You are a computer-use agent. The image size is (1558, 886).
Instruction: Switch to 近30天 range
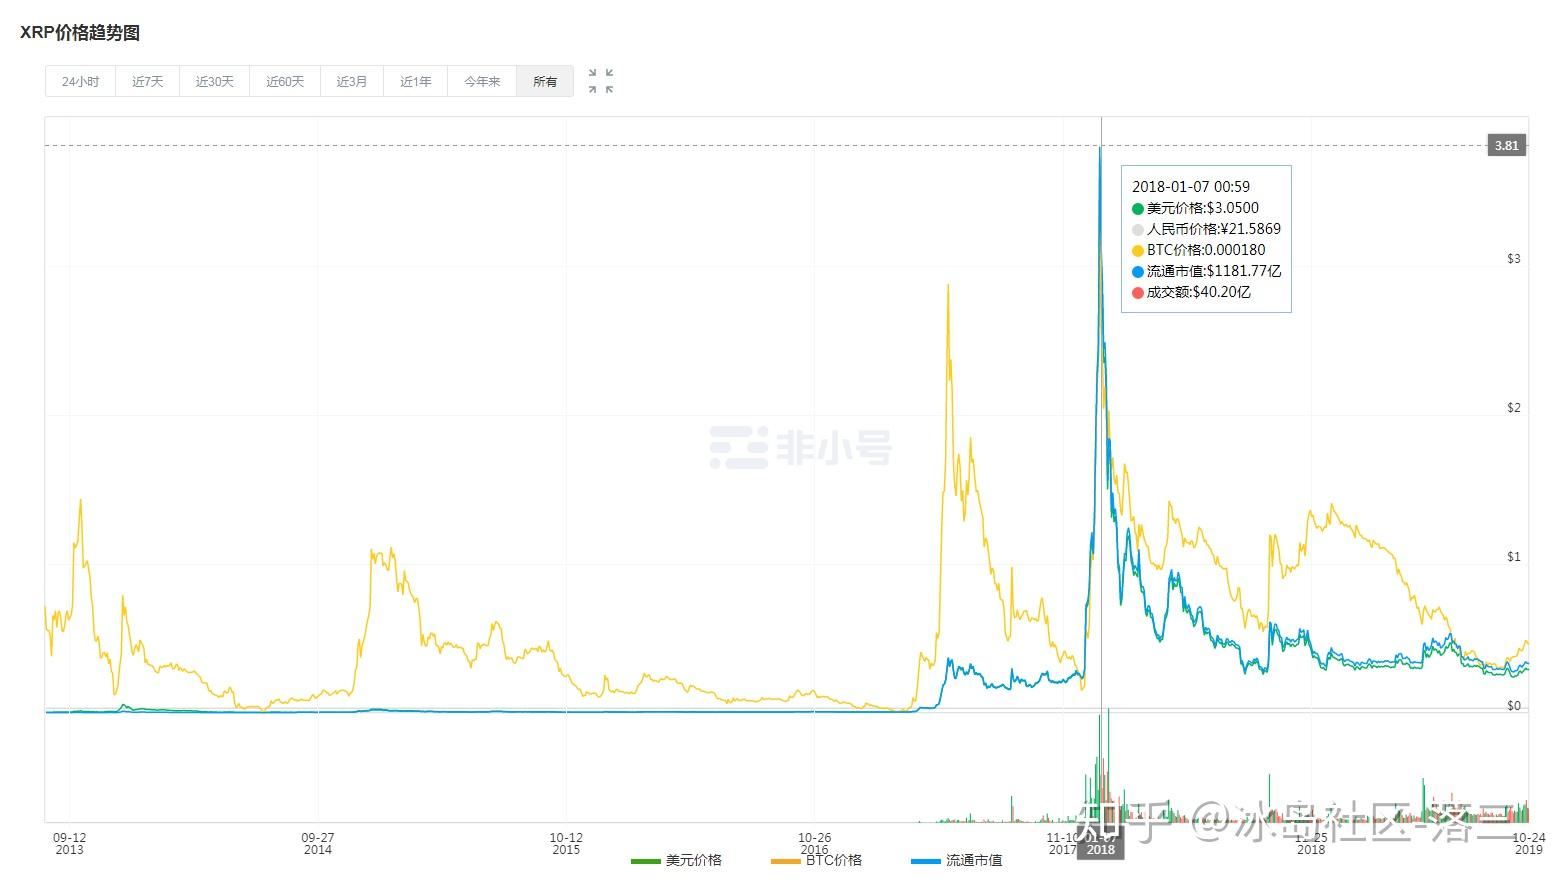click(214, 81)
